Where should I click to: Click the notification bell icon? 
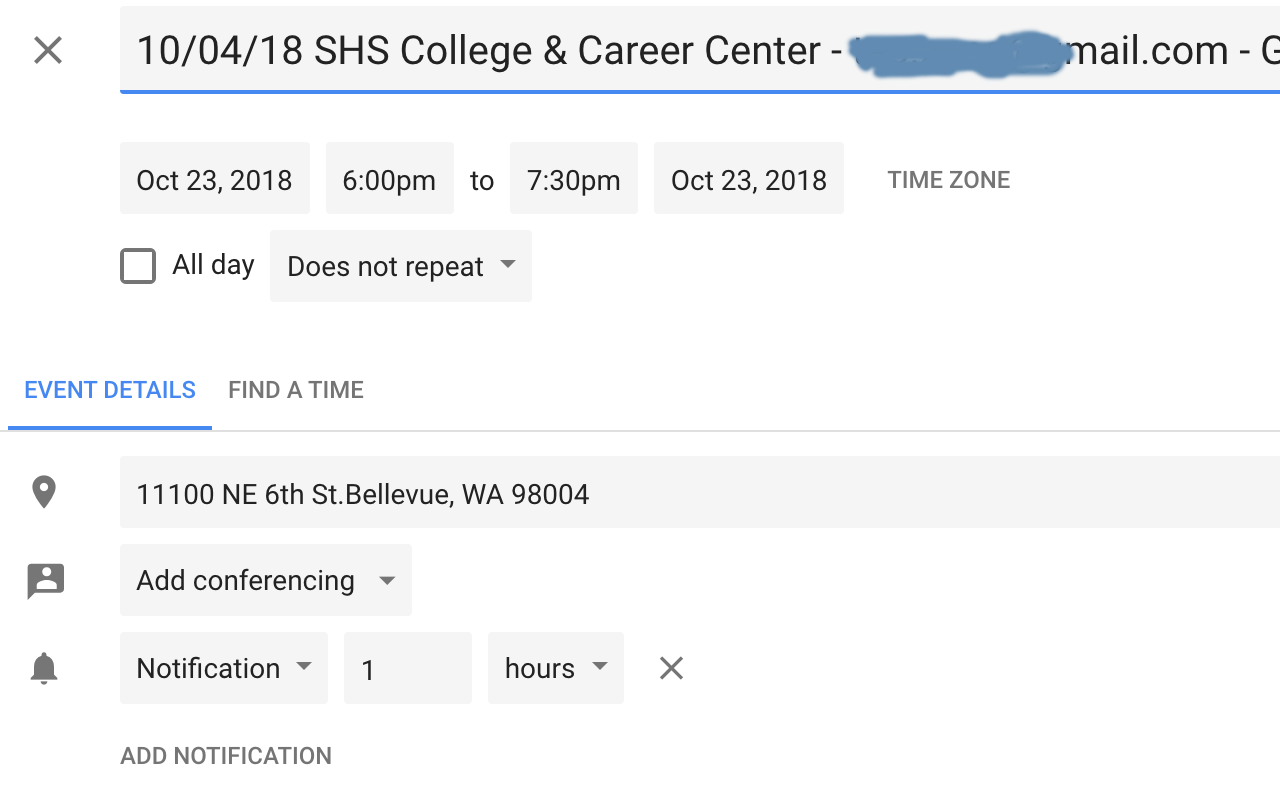44,668
